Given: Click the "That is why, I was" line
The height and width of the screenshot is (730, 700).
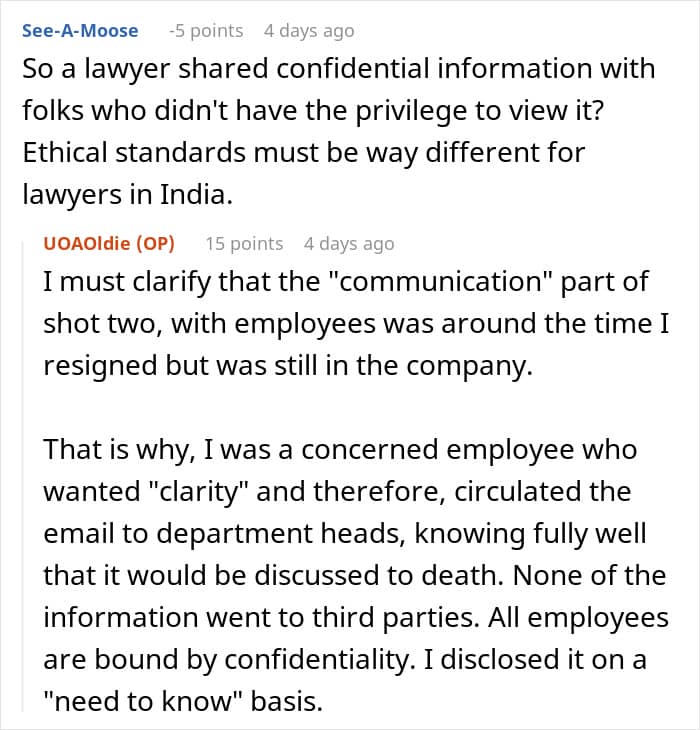Looking at the screenshot, I should tap(340, 450).
